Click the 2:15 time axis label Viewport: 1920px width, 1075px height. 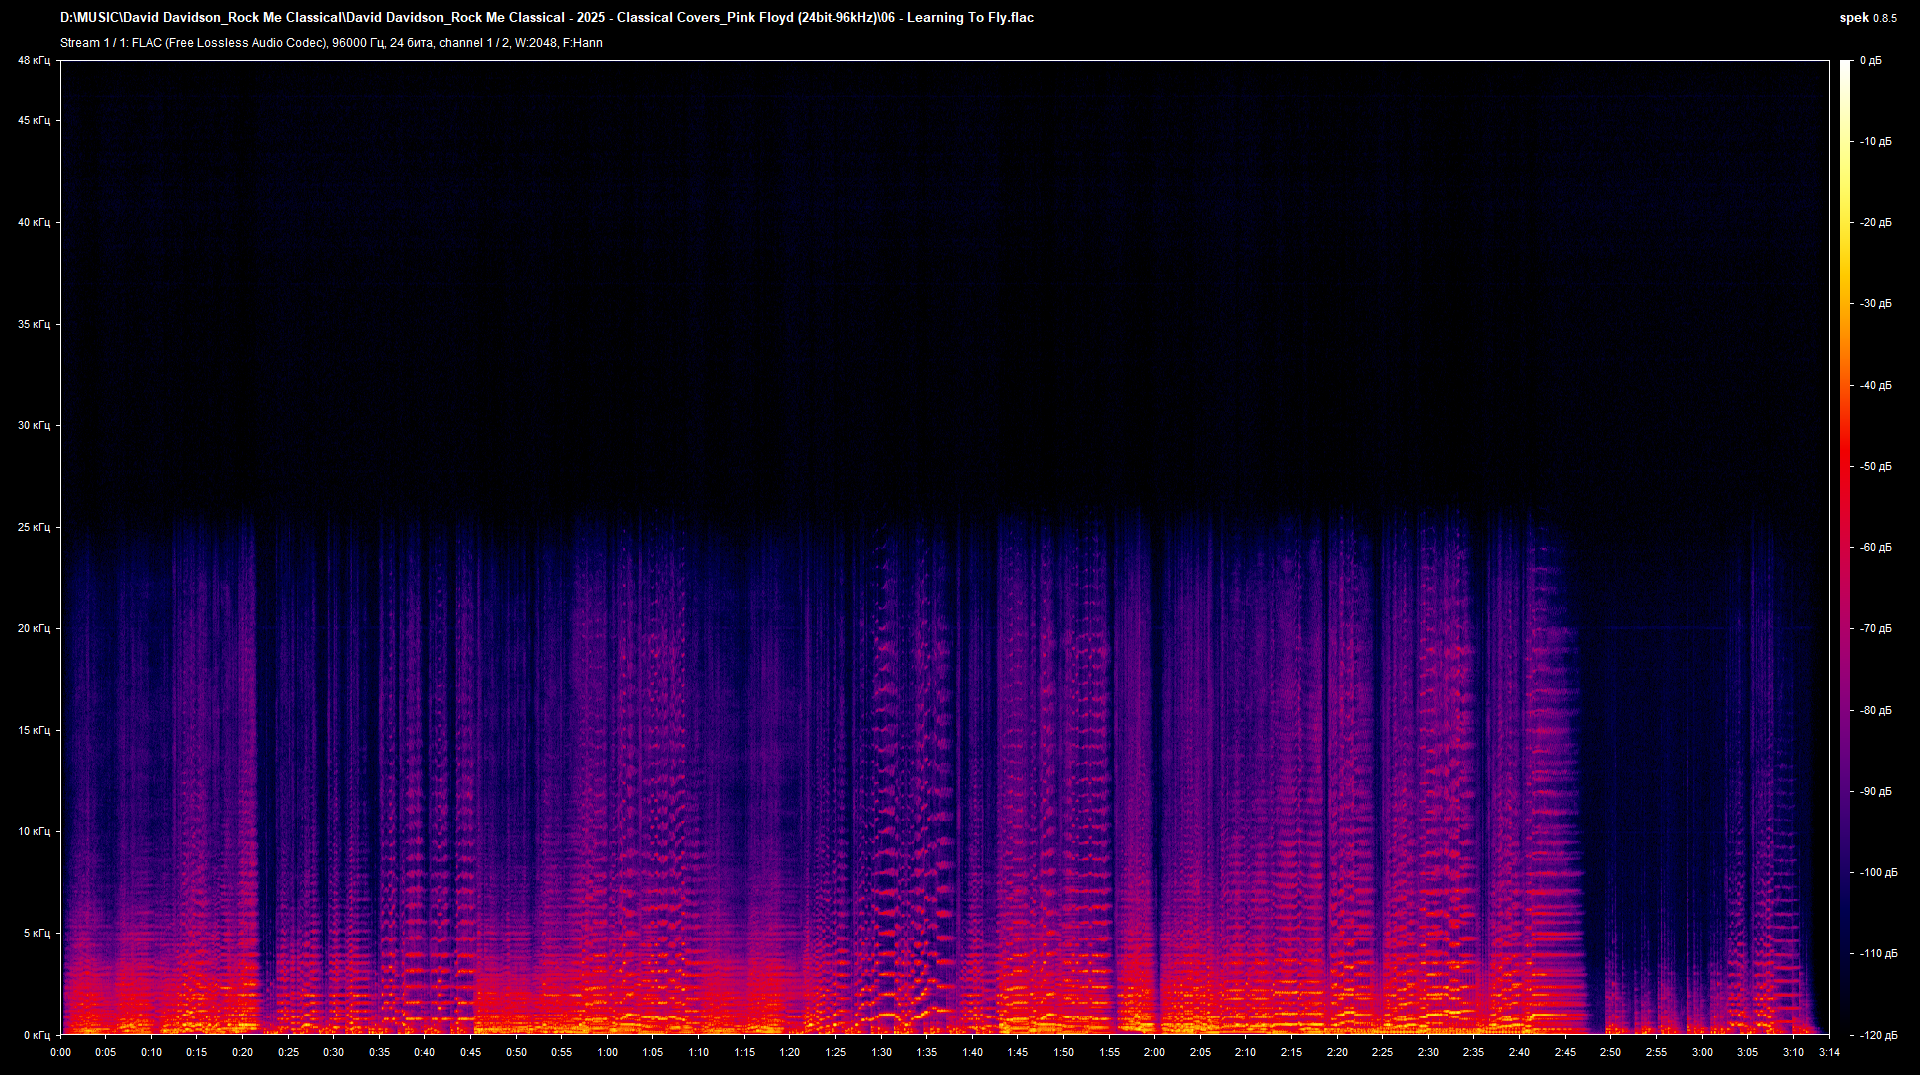[x=1292, y=1052]
